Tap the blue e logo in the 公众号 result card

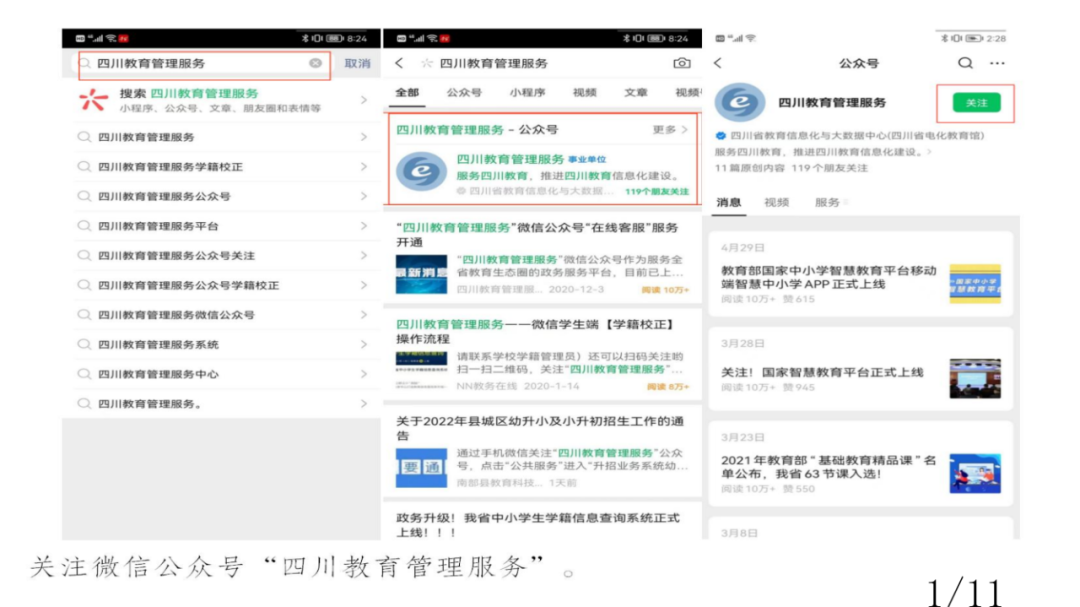click(x=421, y=172)
